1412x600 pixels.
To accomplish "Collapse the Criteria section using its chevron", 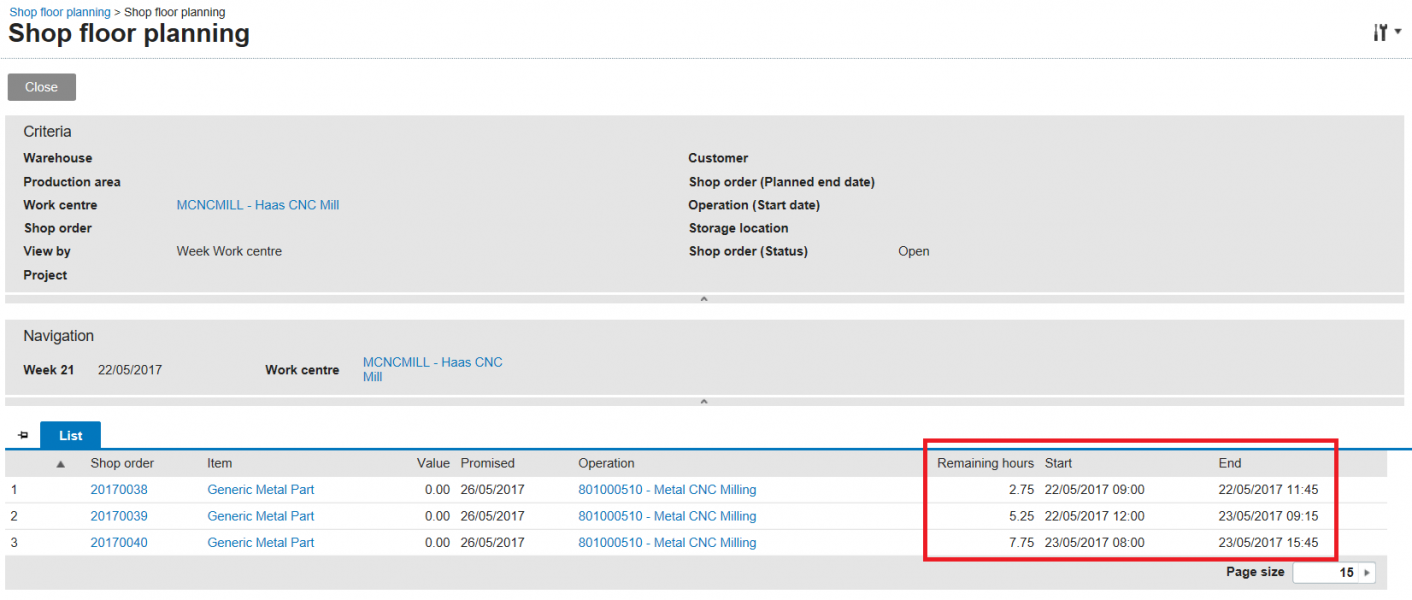I will (x=703, y=299).
